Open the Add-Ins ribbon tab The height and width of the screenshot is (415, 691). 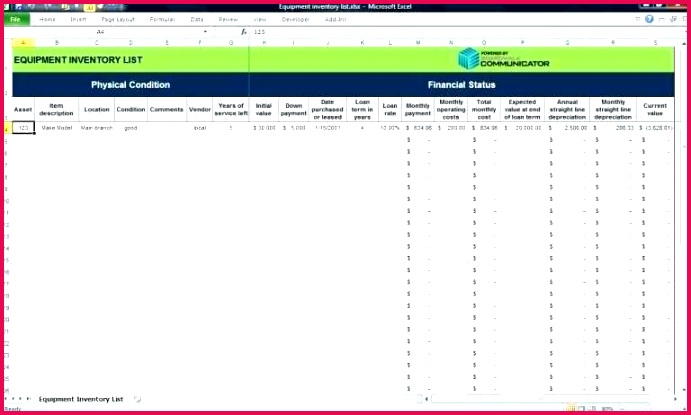click(x=335, y=19)
